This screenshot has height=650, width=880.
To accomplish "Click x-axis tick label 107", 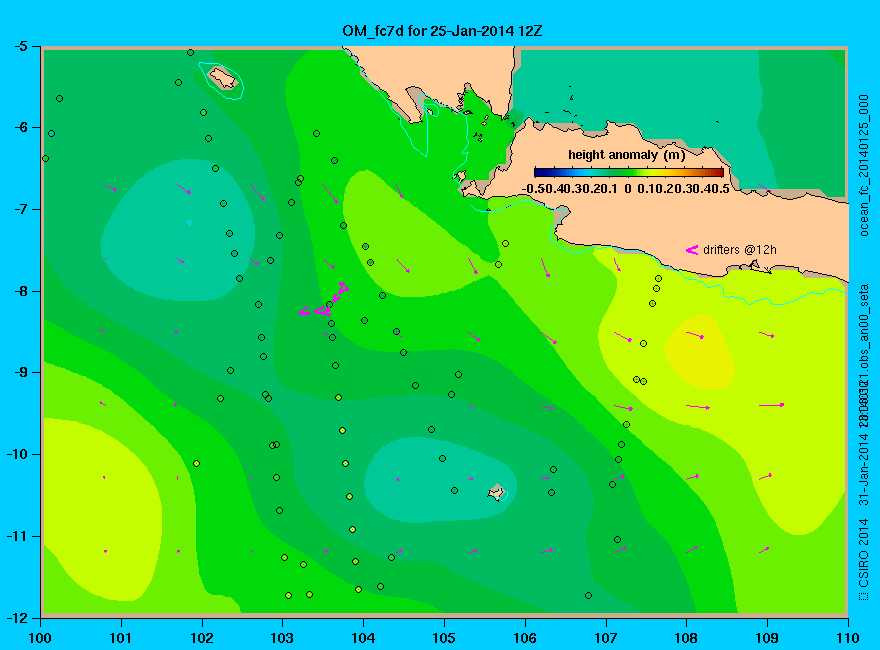I will click(606, 638).
